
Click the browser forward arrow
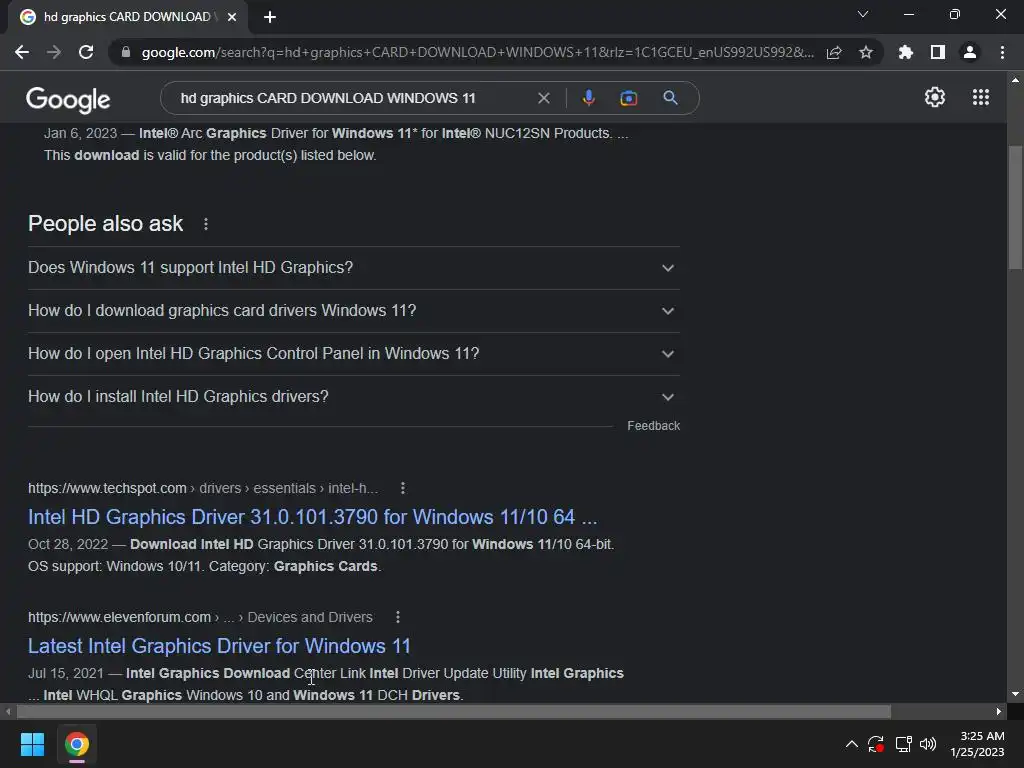(x=54, y=52)
